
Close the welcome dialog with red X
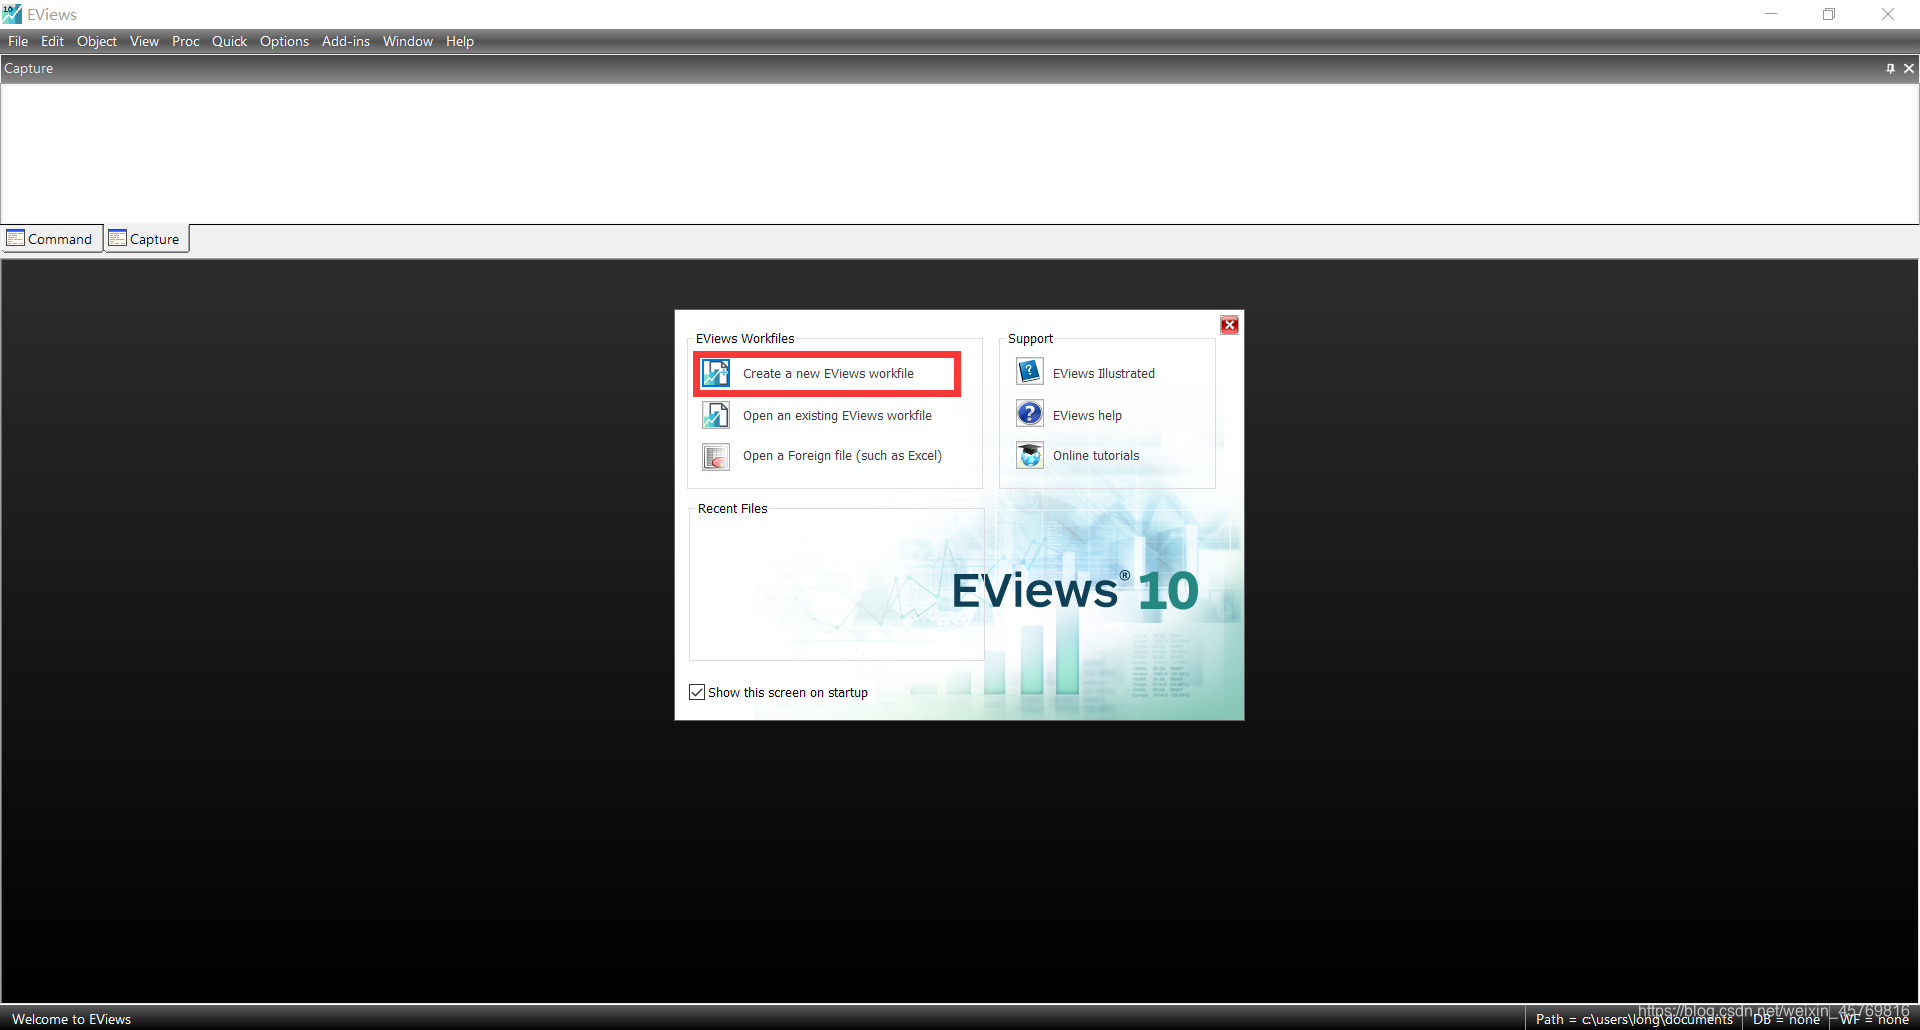[1230, 325]
